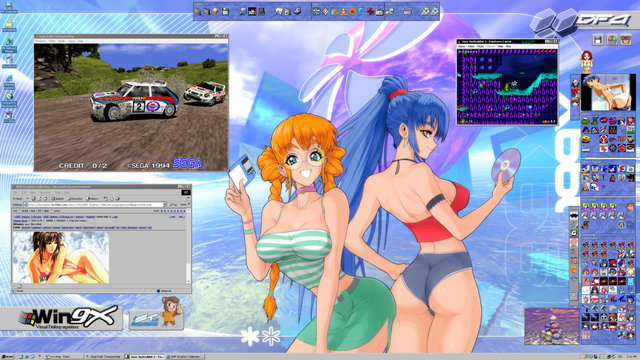Open the My Computer desktop icon
Image resolution: width=640 pixels, height=360 pixels.
pos(9,7)
